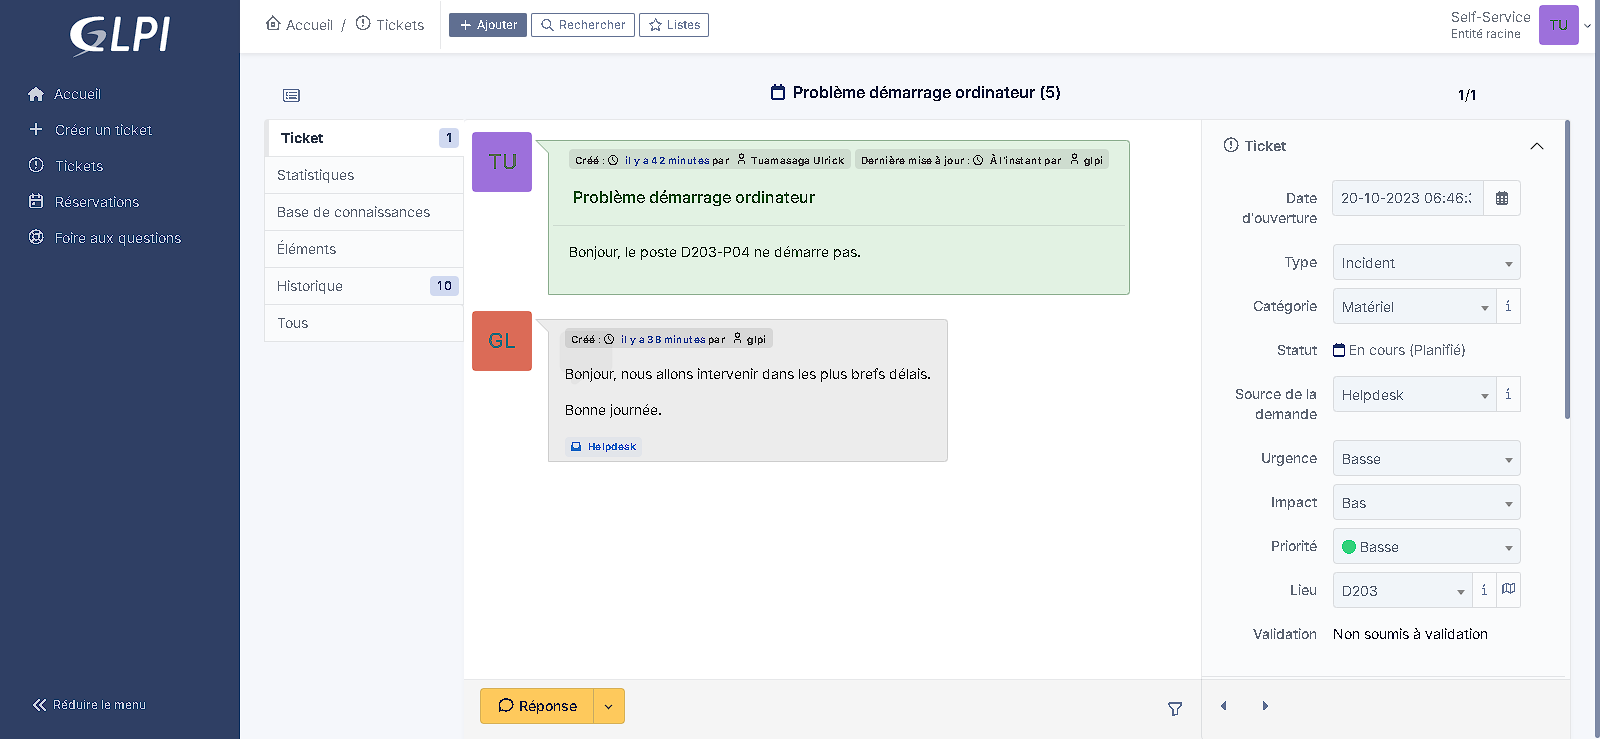This screenshot has height=739, width=1600.
Task: Open the calendar picker for opening date
Action: coord(1501,198)
